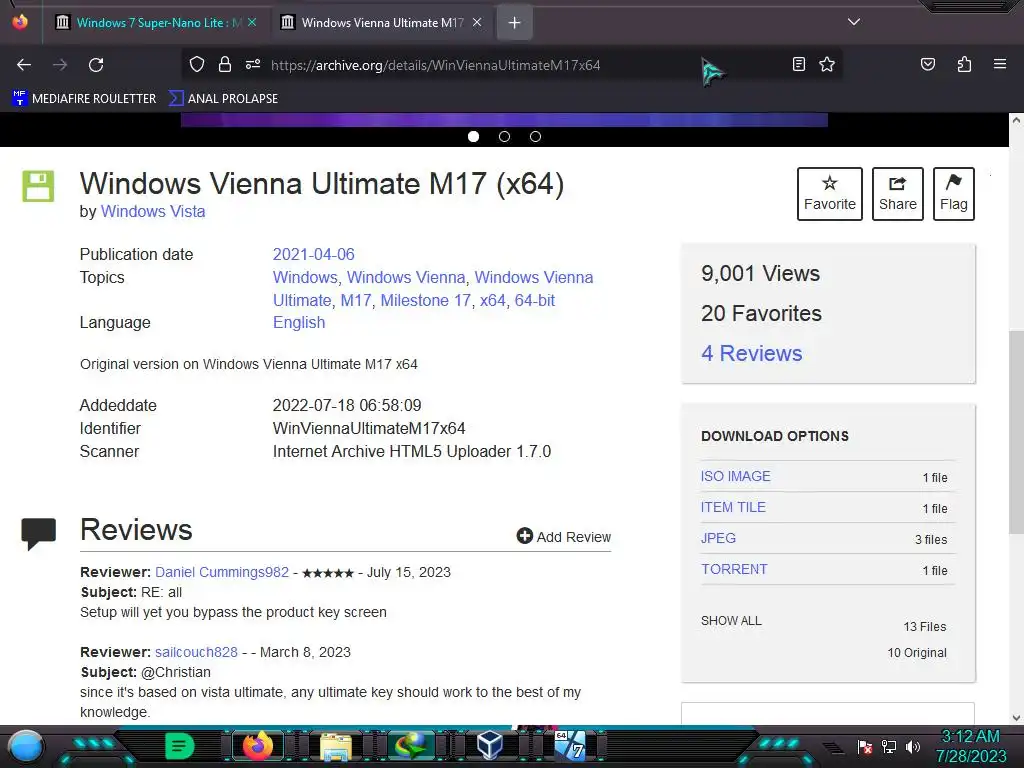Open the Firefox hamburger menu
The width and height of the screenshot is (1024, 768).
coord(1000,64)
